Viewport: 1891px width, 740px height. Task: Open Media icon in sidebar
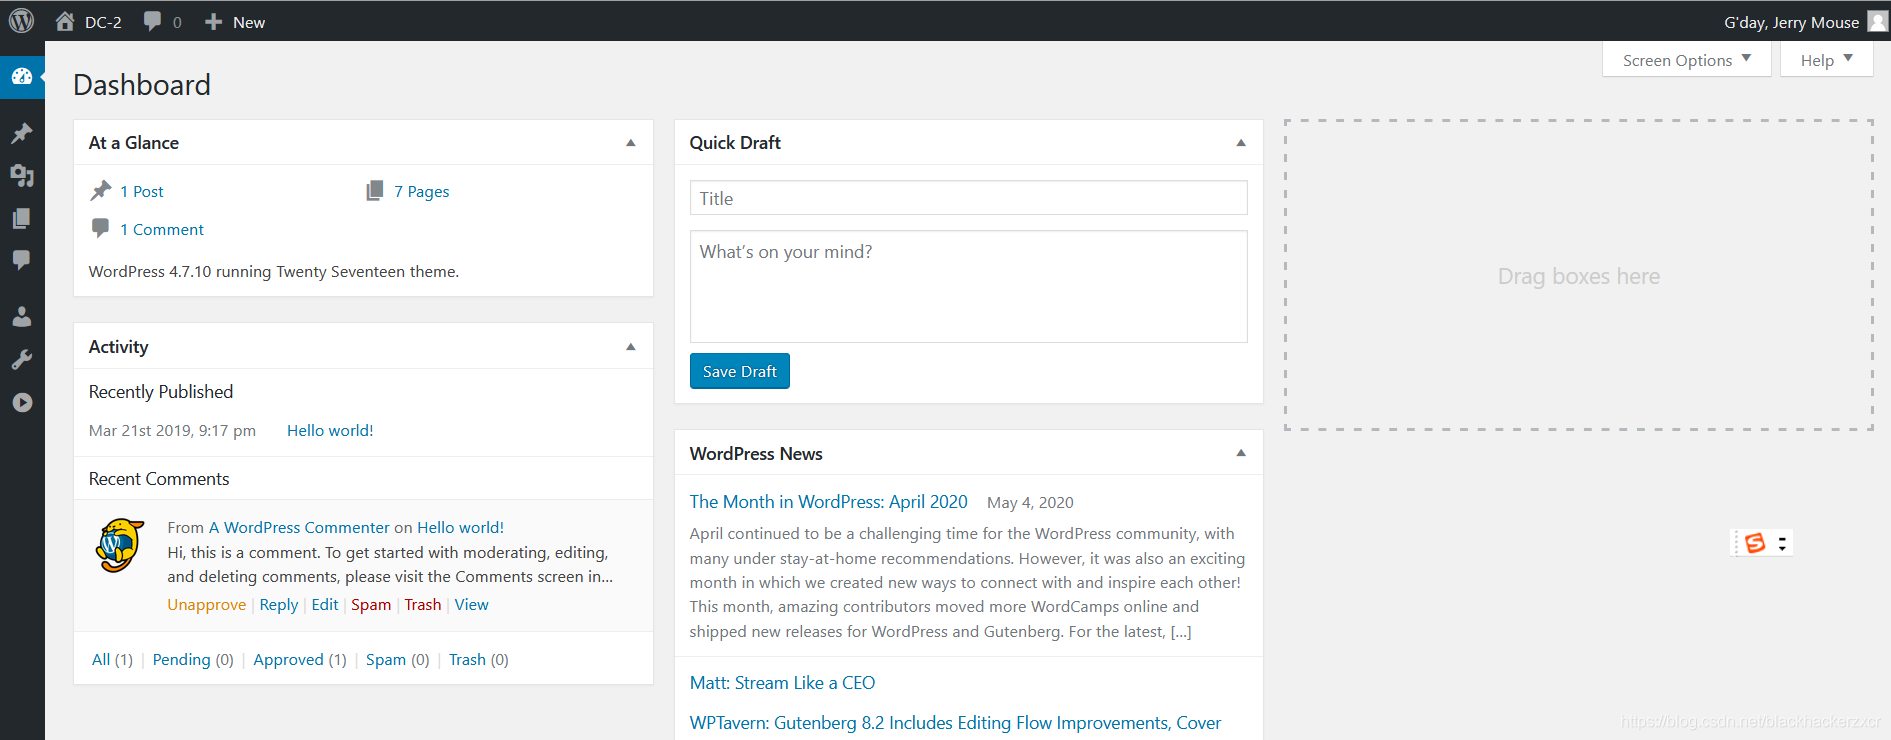(22, 176)
